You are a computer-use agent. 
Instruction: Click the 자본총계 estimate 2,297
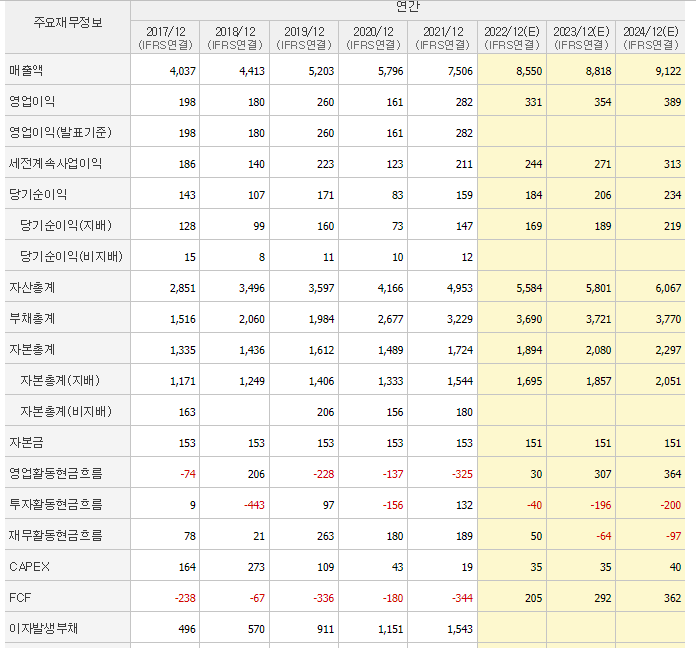pyautogui.click(x=668, y=350)
